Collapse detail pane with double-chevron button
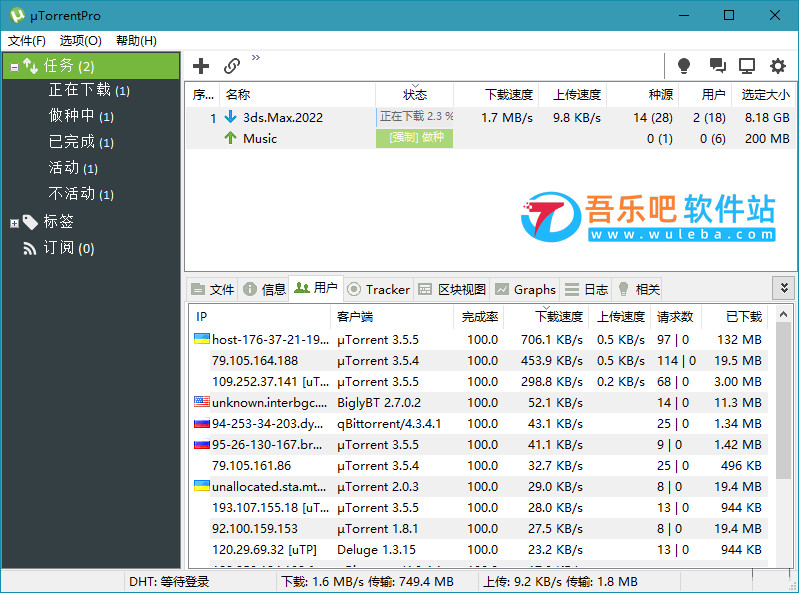The image size is (799, 593). tap(784, 288)
